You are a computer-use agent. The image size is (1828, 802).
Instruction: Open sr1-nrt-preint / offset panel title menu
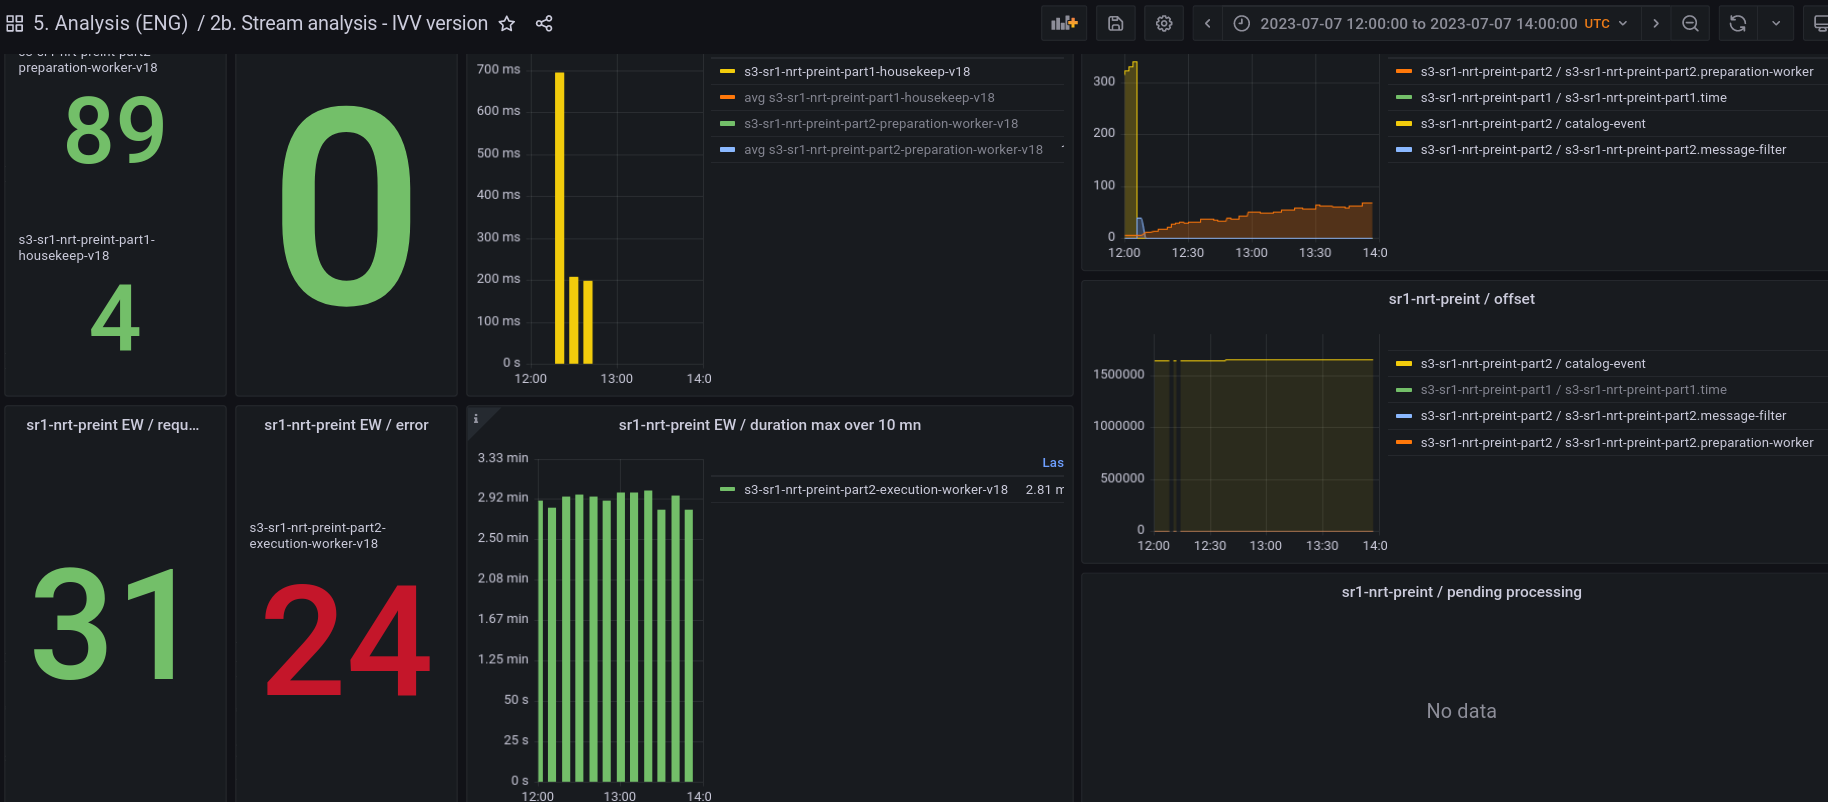(x=1461, y=299)
